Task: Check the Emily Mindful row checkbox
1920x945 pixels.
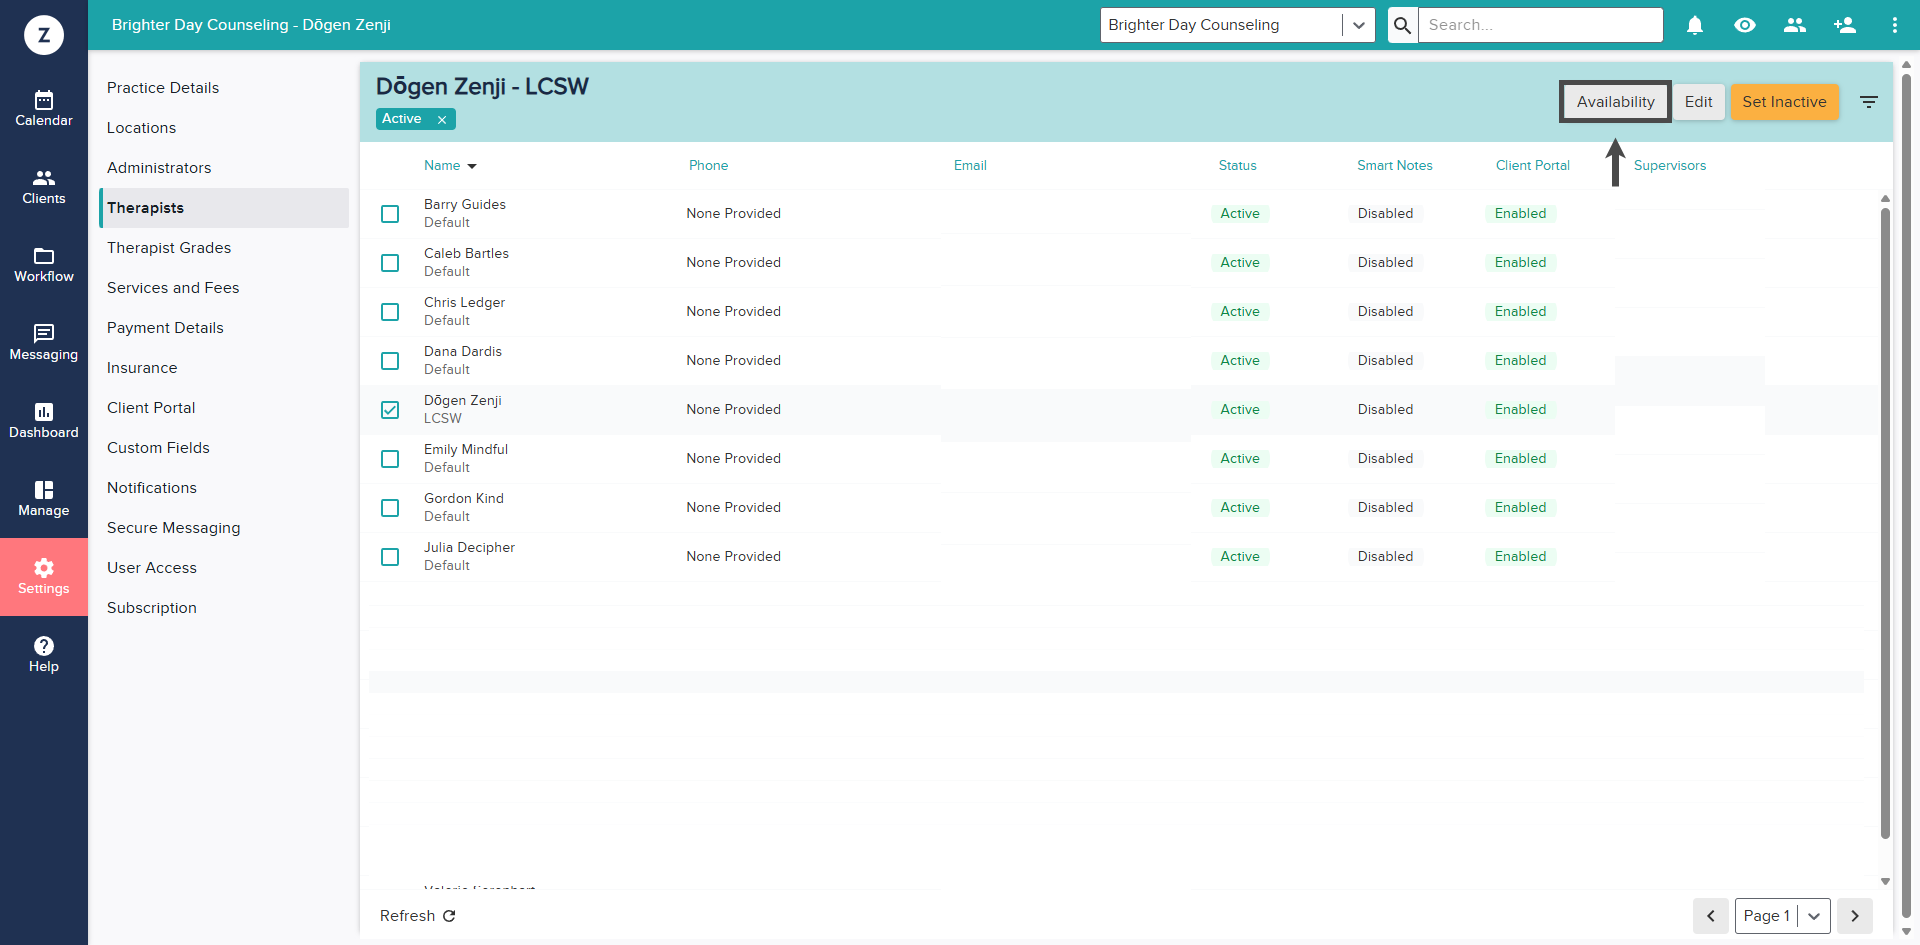Action: point(390,459)
